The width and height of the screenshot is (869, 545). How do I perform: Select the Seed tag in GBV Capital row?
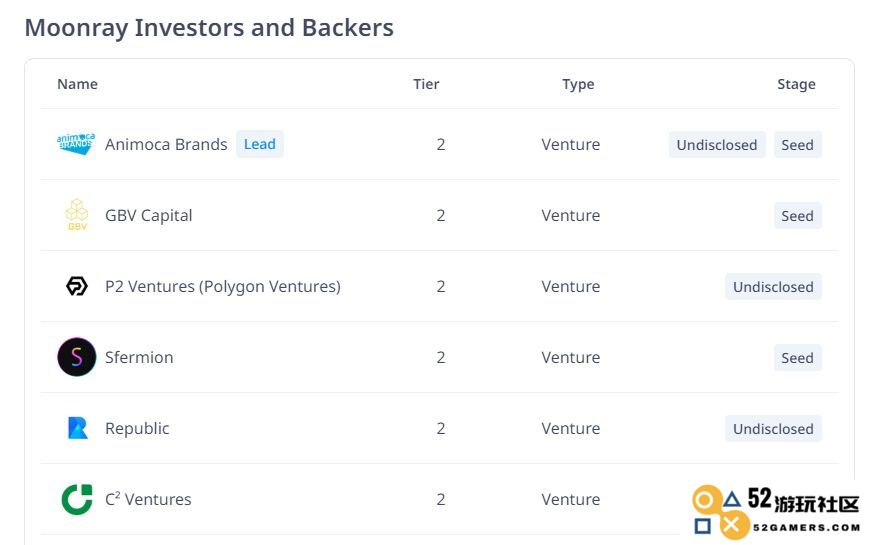click(798, 216)
